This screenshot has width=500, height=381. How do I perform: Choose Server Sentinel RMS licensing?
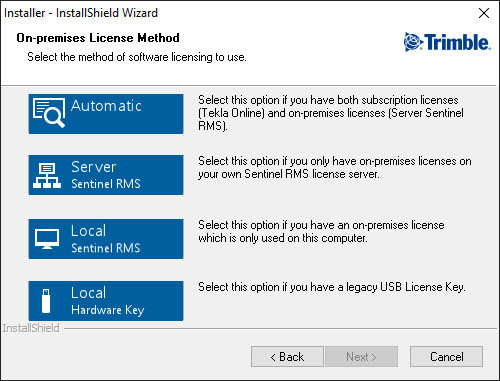point(106,175)
